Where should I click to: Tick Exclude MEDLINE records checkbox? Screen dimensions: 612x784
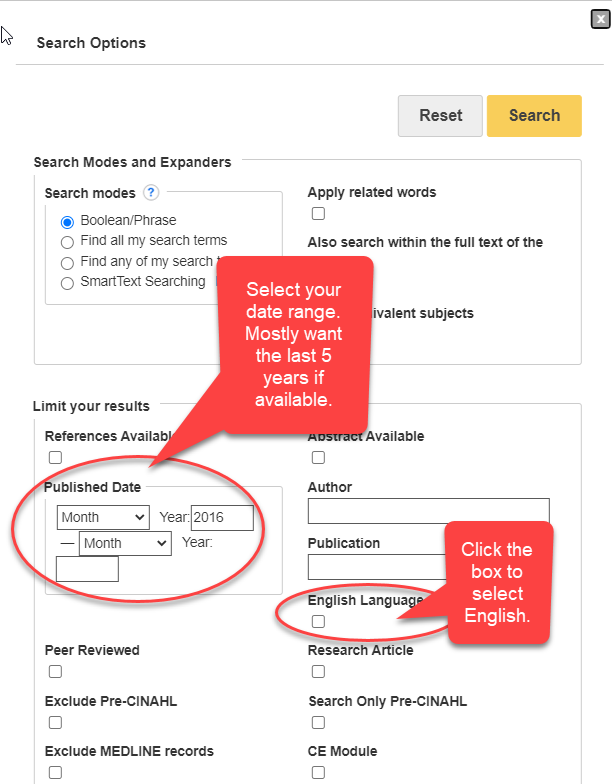click(55, 772)
